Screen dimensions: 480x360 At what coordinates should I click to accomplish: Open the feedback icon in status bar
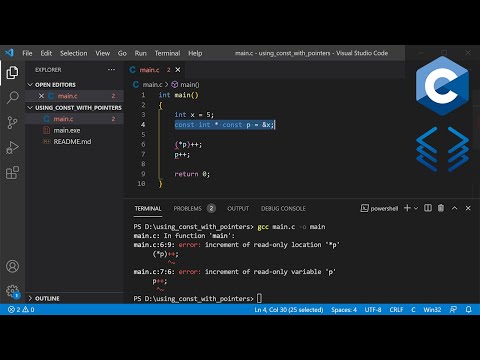tap(453, 310)
